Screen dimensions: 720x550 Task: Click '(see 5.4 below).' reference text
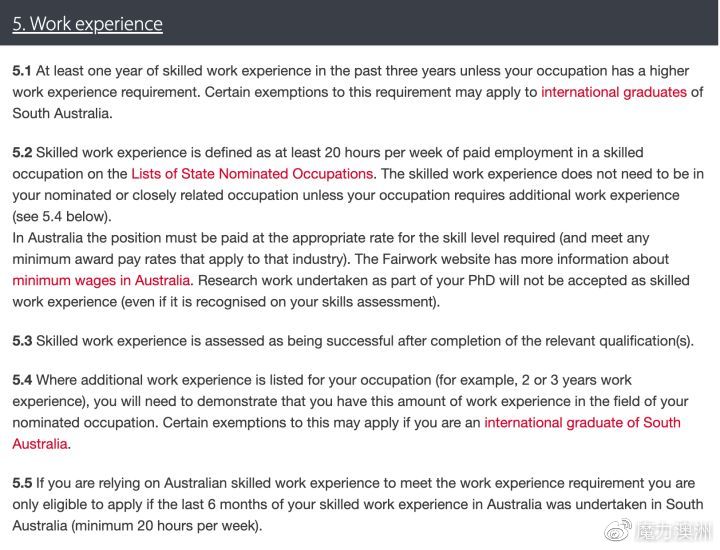point(62,216)
